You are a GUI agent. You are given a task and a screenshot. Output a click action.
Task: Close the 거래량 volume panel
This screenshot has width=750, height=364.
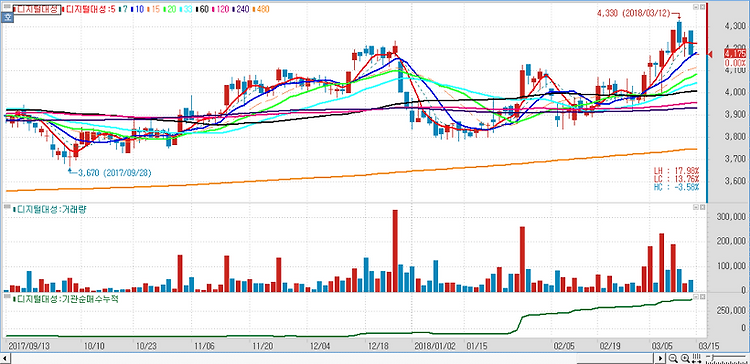coord(703,206)
